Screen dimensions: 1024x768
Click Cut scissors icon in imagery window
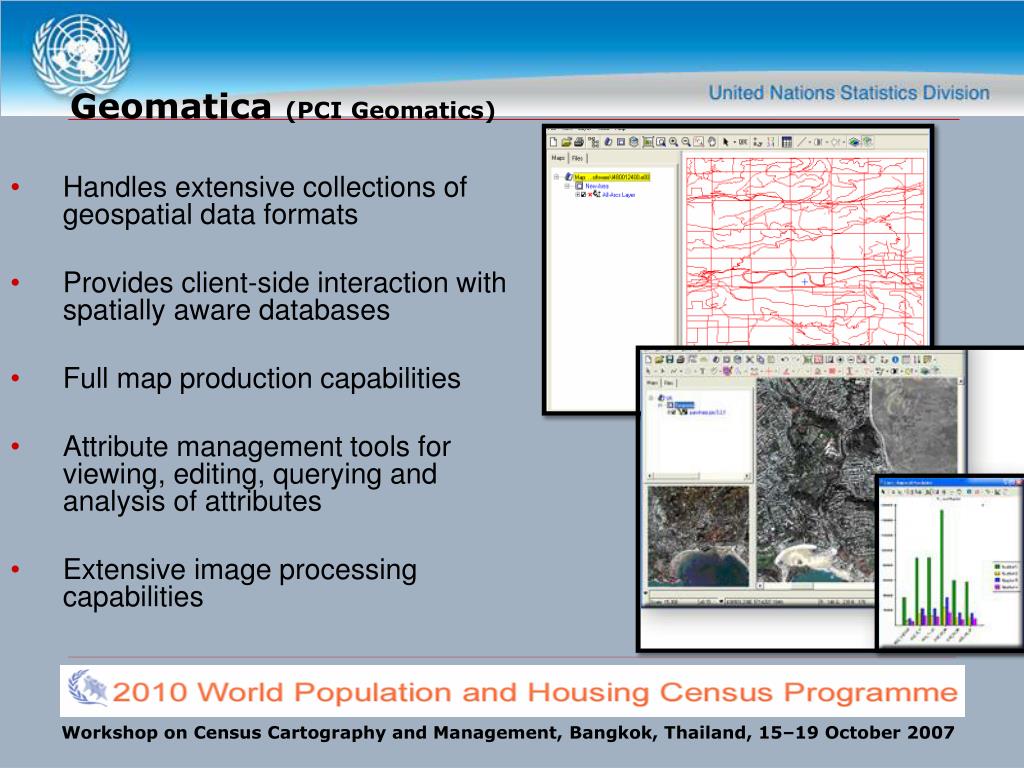point(749,359)
